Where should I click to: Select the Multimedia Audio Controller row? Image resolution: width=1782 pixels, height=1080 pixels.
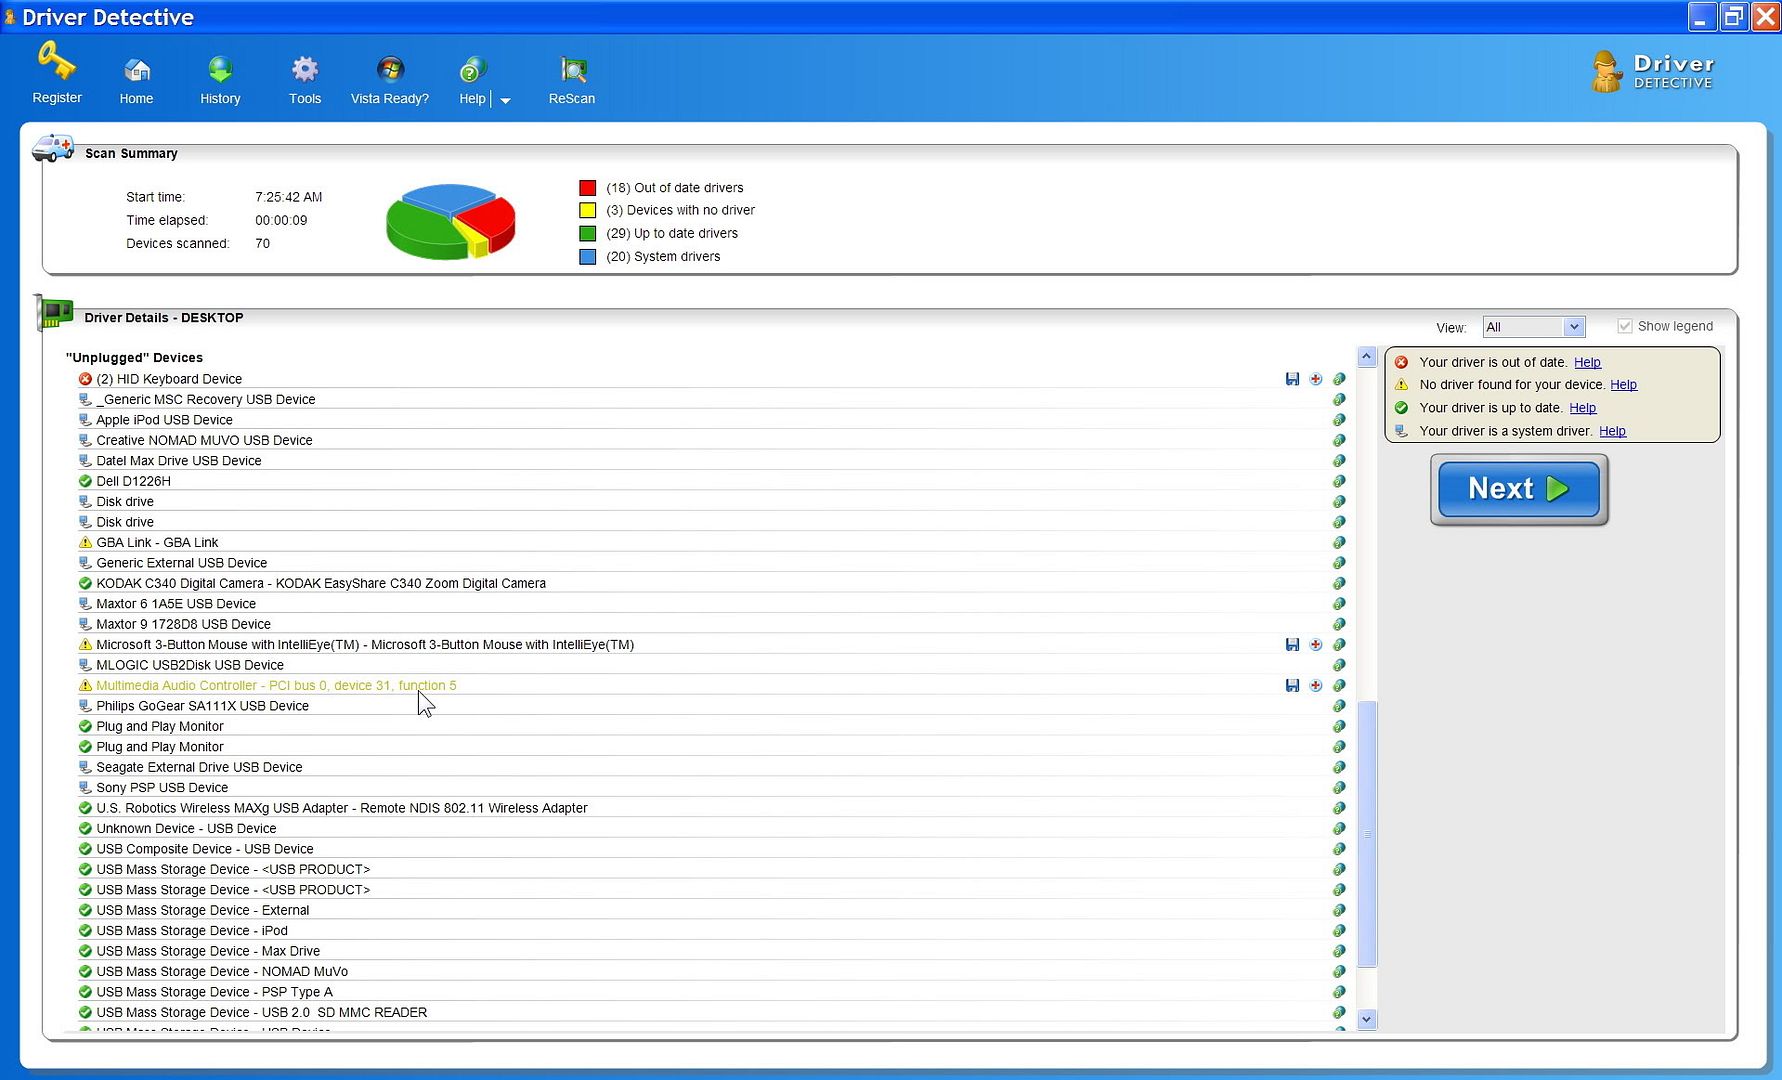click(710, 686)
